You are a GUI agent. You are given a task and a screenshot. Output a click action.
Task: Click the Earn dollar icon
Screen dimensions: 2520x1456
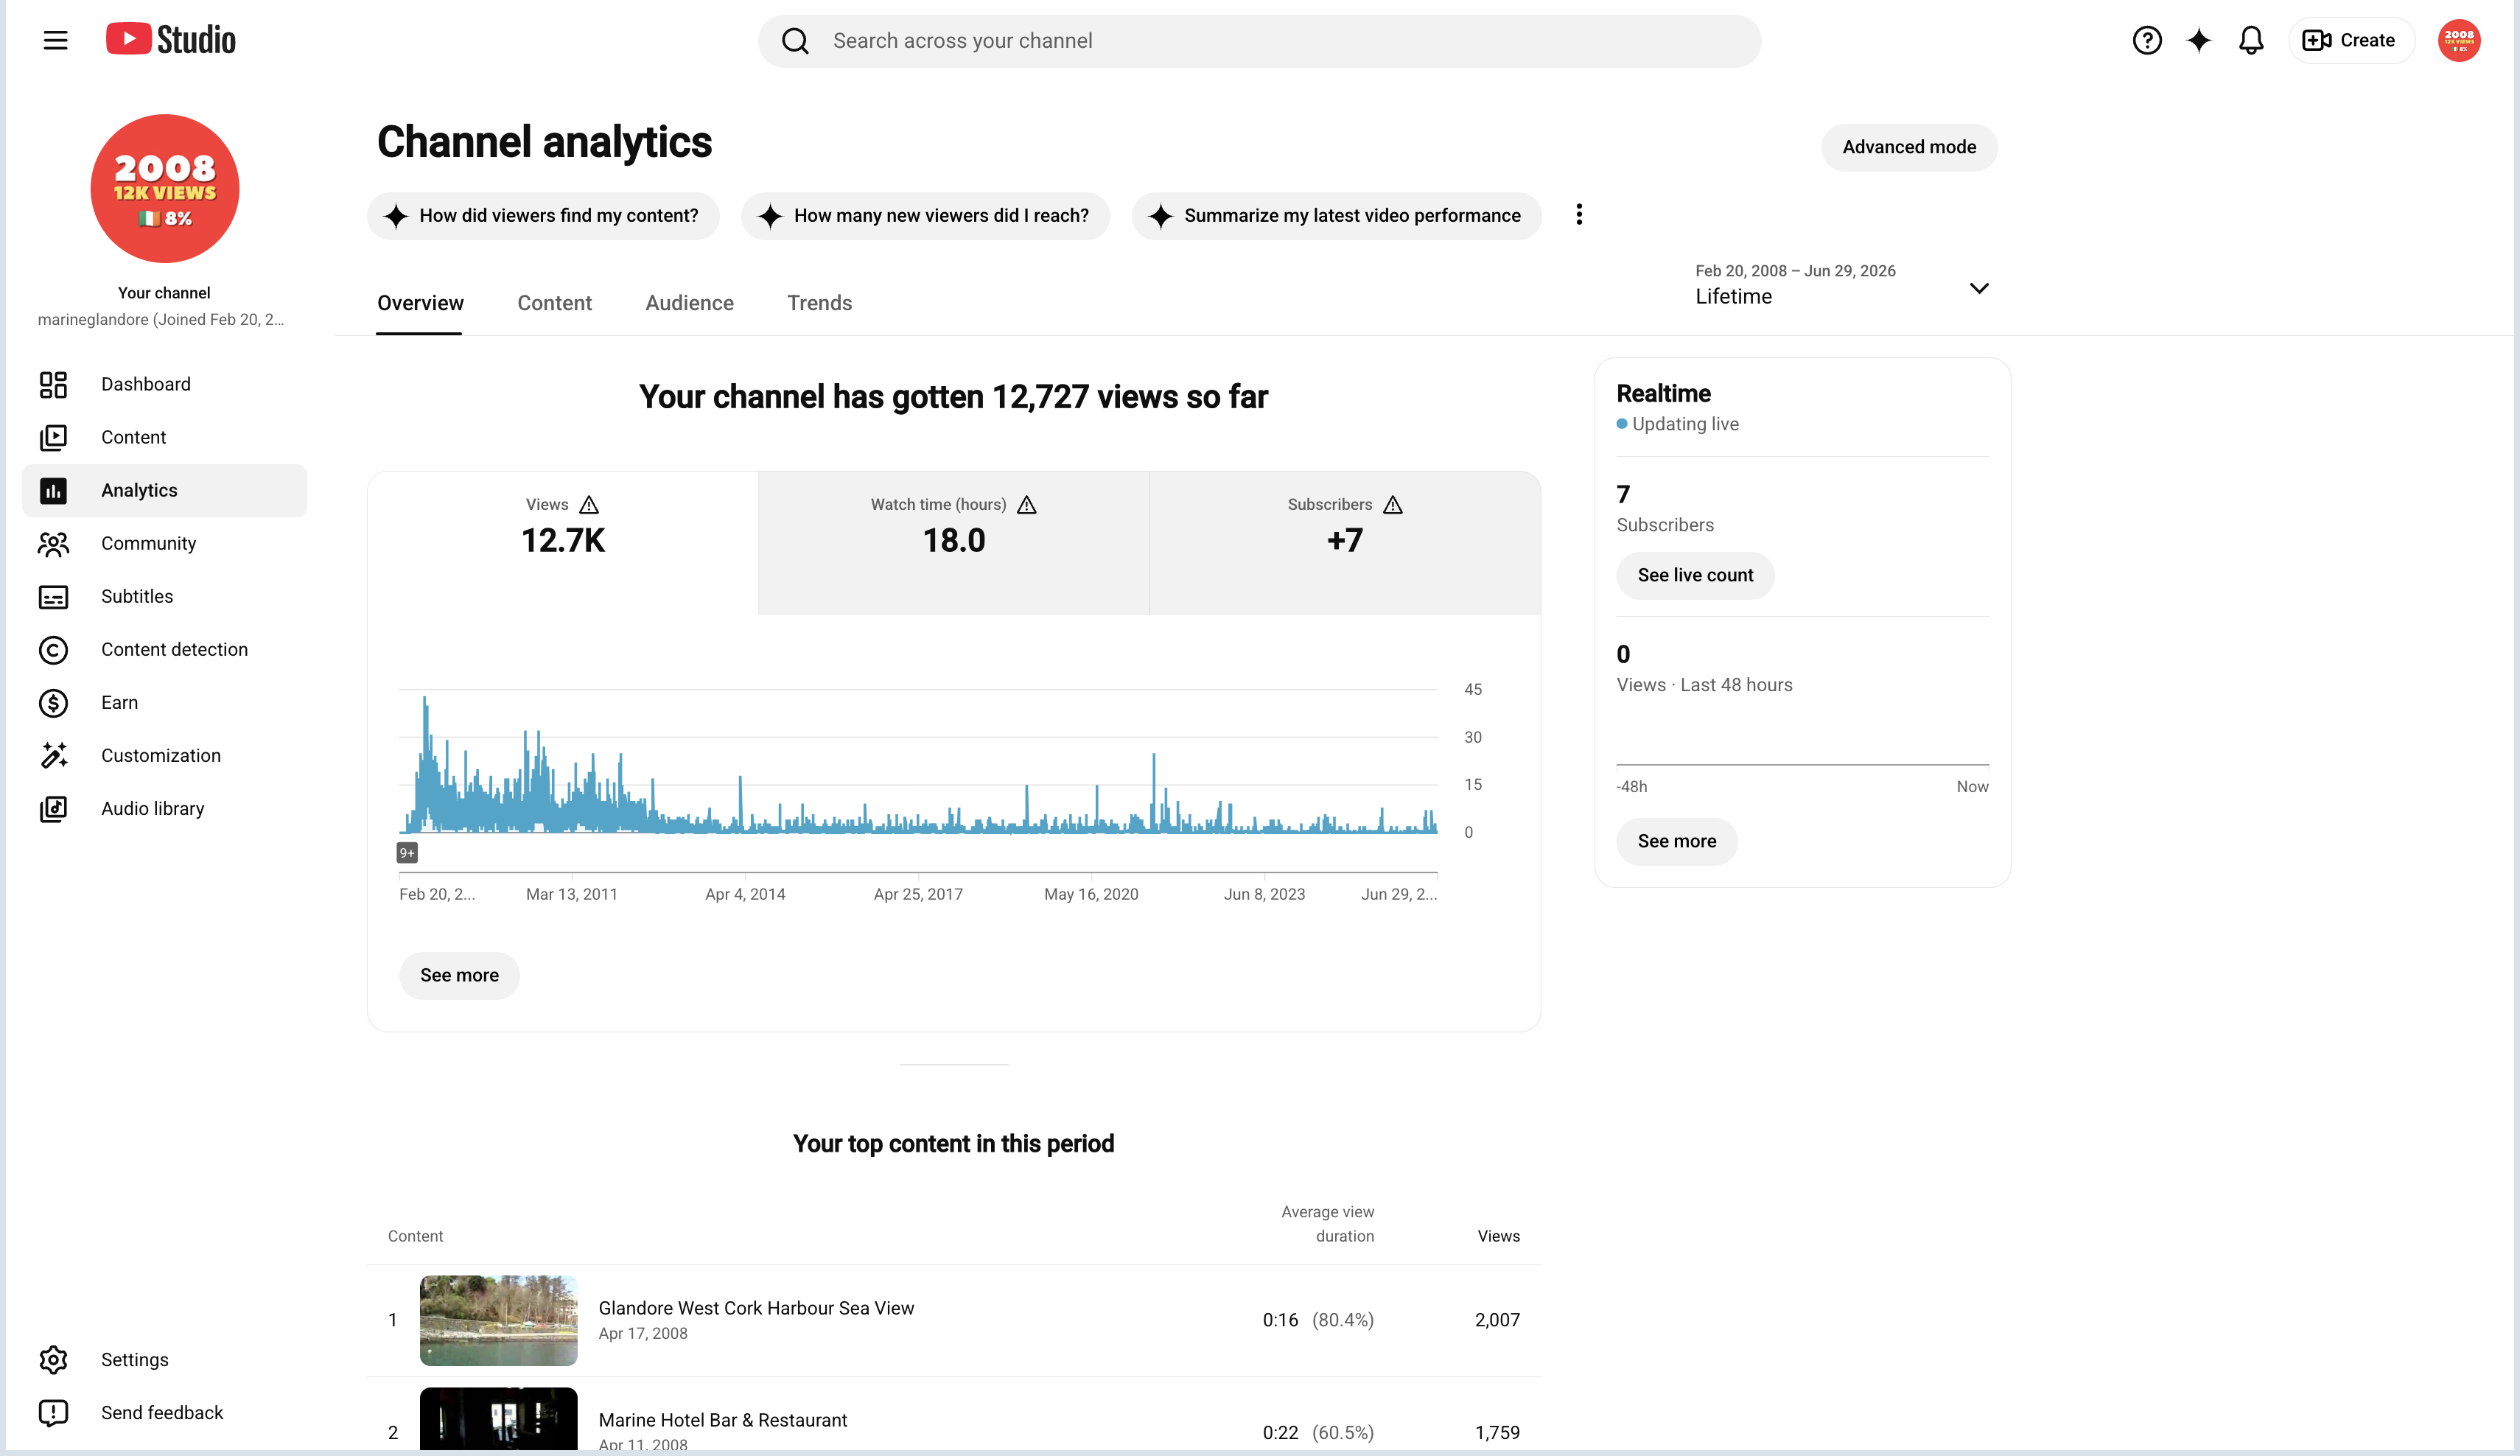53,702
